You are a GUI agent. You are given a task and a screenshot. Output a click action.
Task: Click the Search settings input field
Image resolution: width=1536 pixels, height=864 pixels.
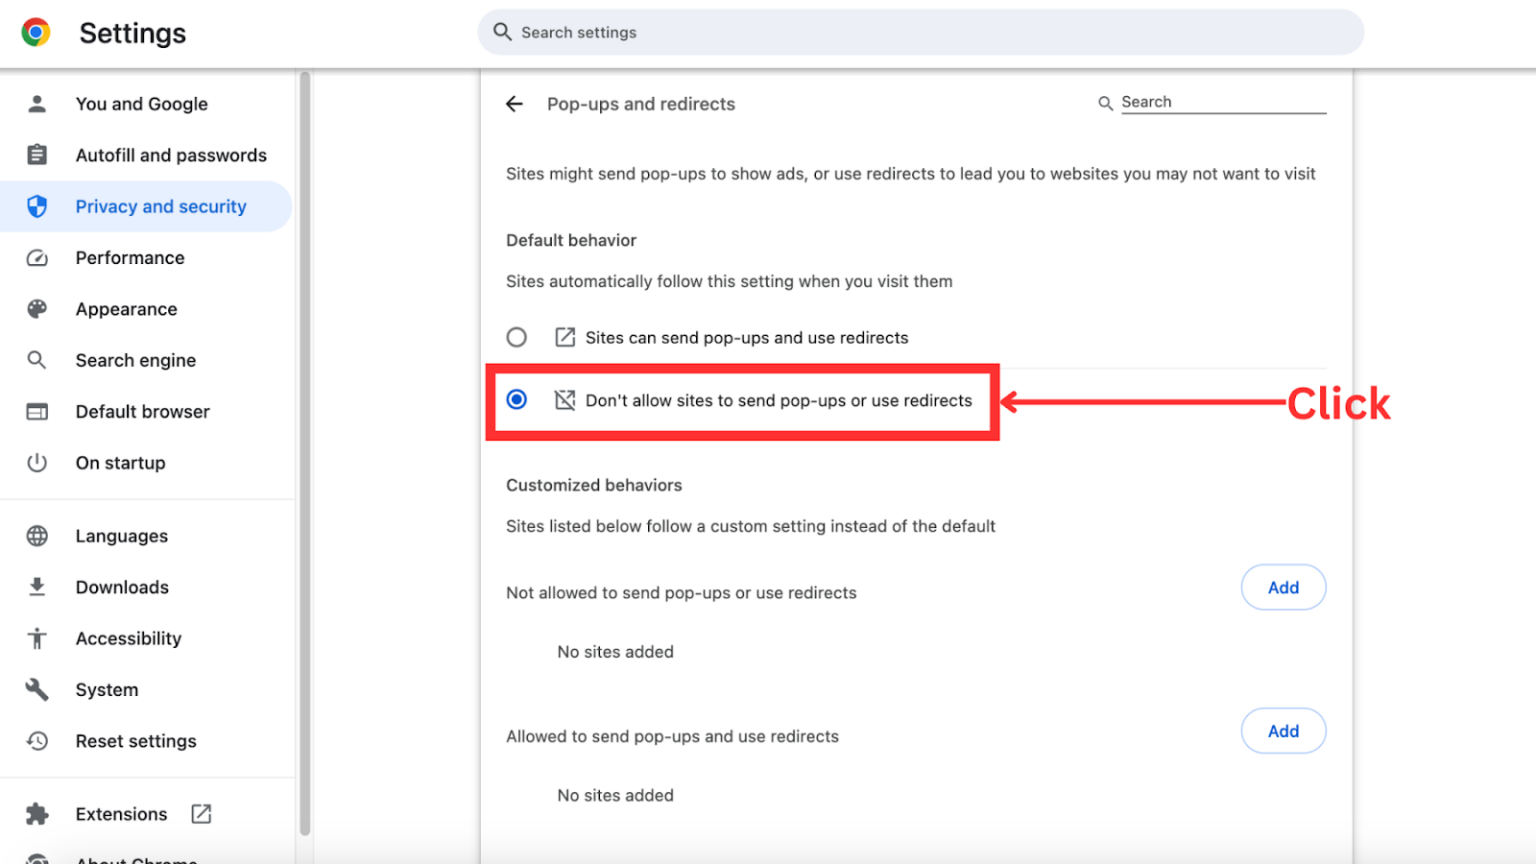920,32
